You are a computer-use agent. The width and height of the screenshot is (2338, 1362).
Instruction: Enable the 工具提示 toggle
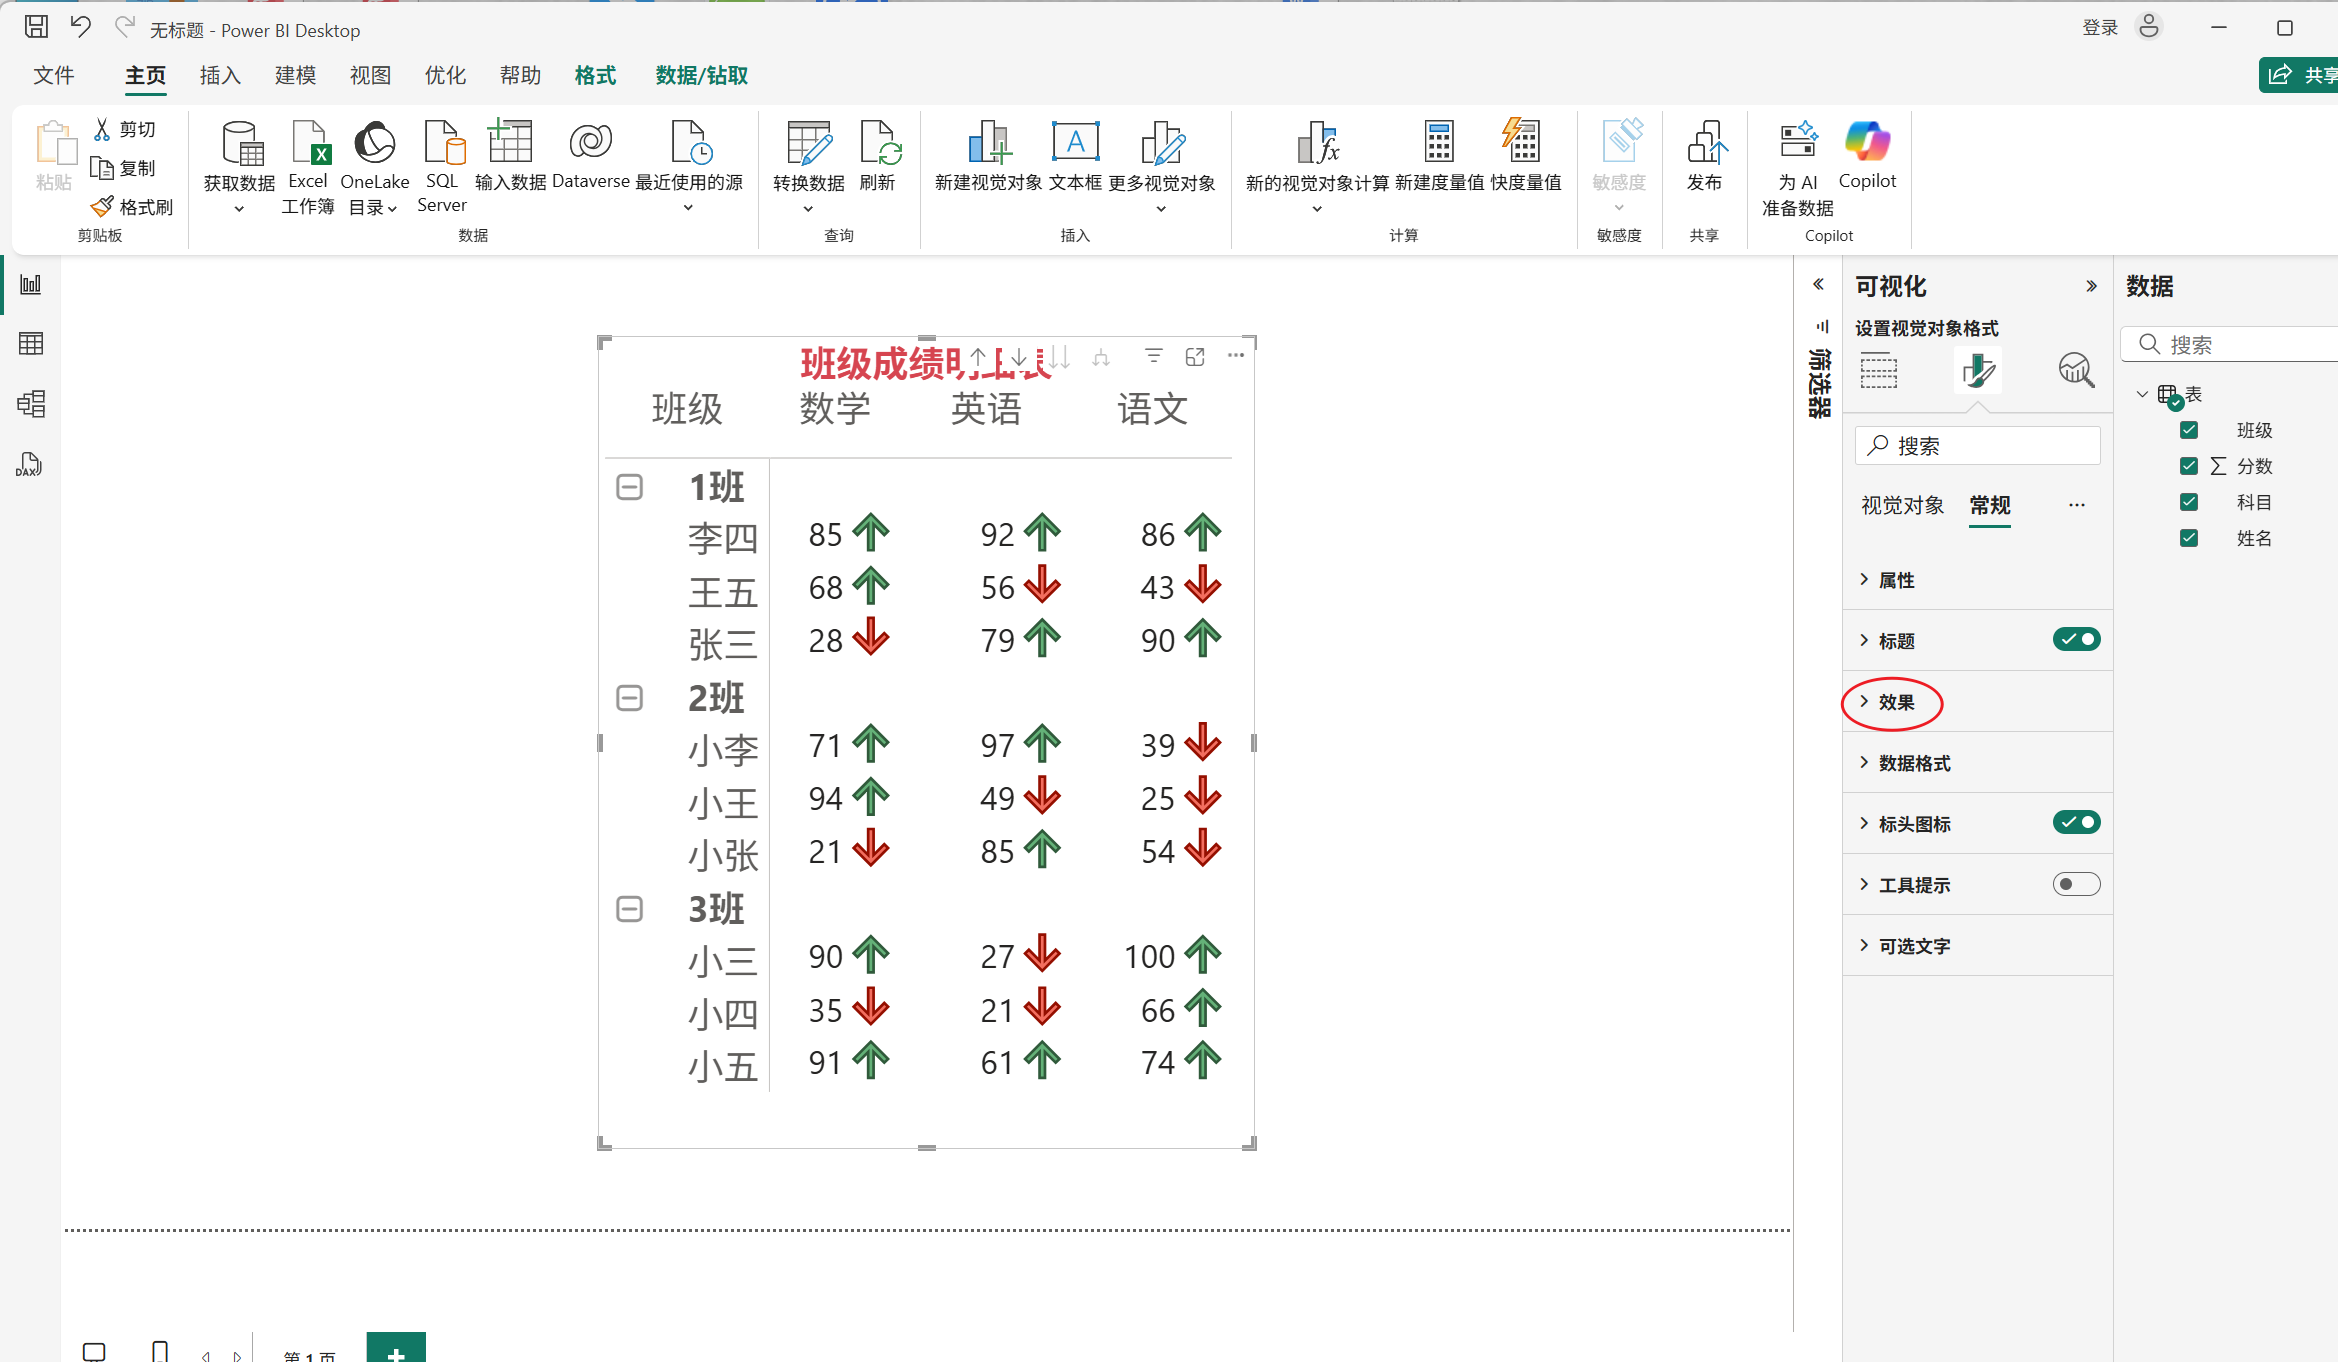click(2076, 884)
